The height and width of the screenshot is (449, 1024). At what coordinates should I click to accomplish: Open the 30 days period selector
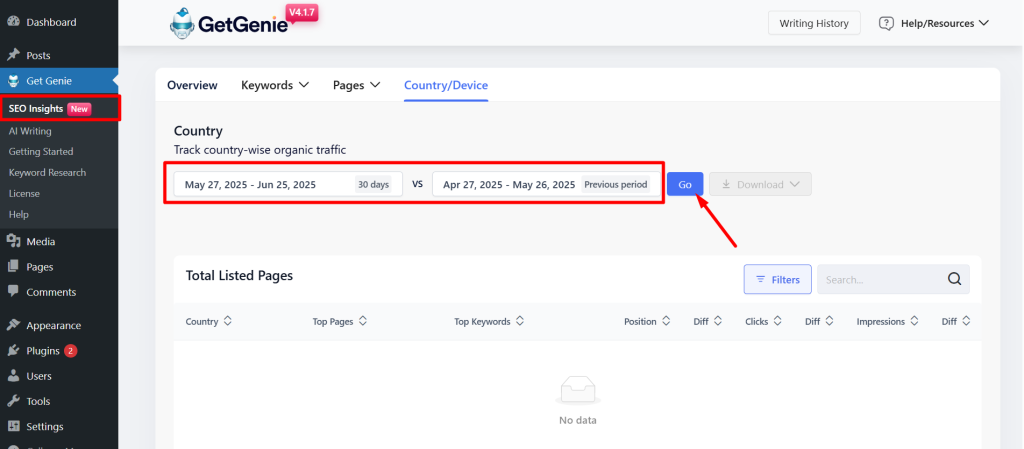(x=374, y=185)
